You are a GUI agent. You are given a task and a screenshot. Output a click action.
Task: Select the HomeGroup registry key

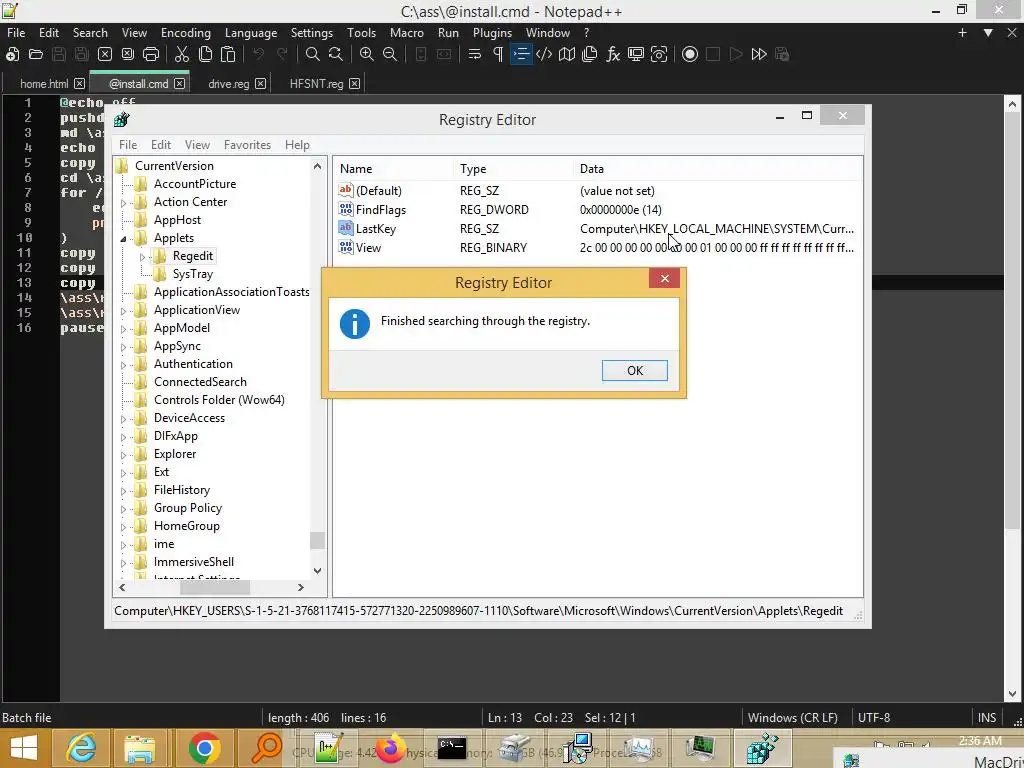(187, 526)
